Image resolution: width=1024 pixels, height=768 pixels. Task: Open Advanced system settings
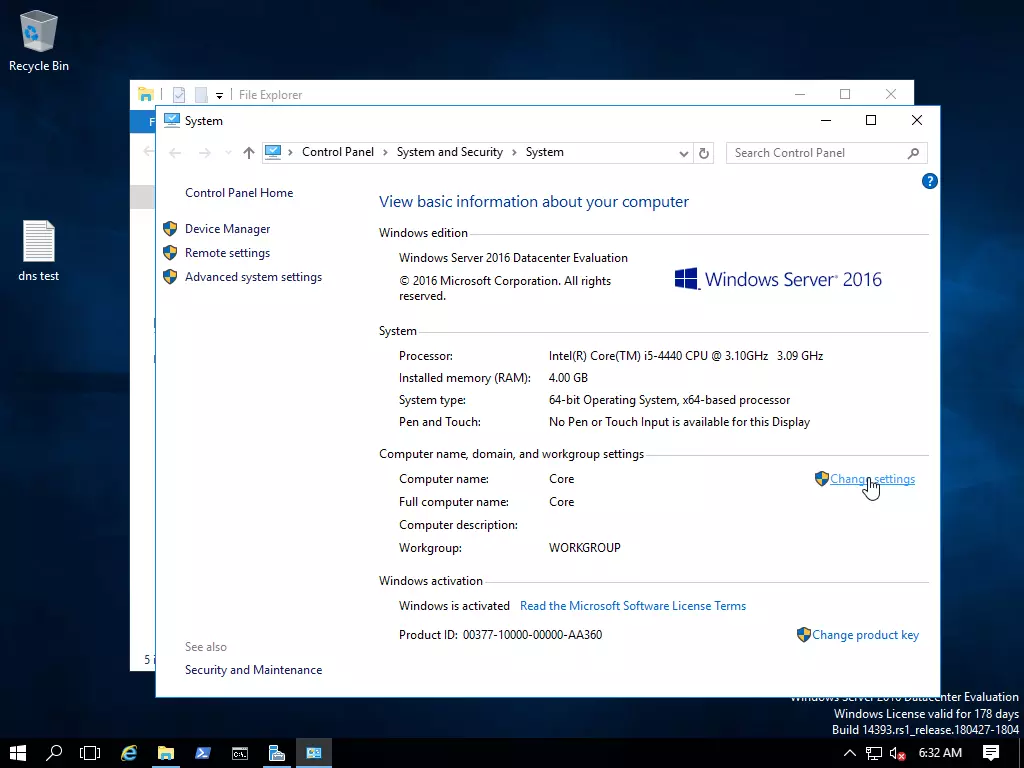point(253,277)
